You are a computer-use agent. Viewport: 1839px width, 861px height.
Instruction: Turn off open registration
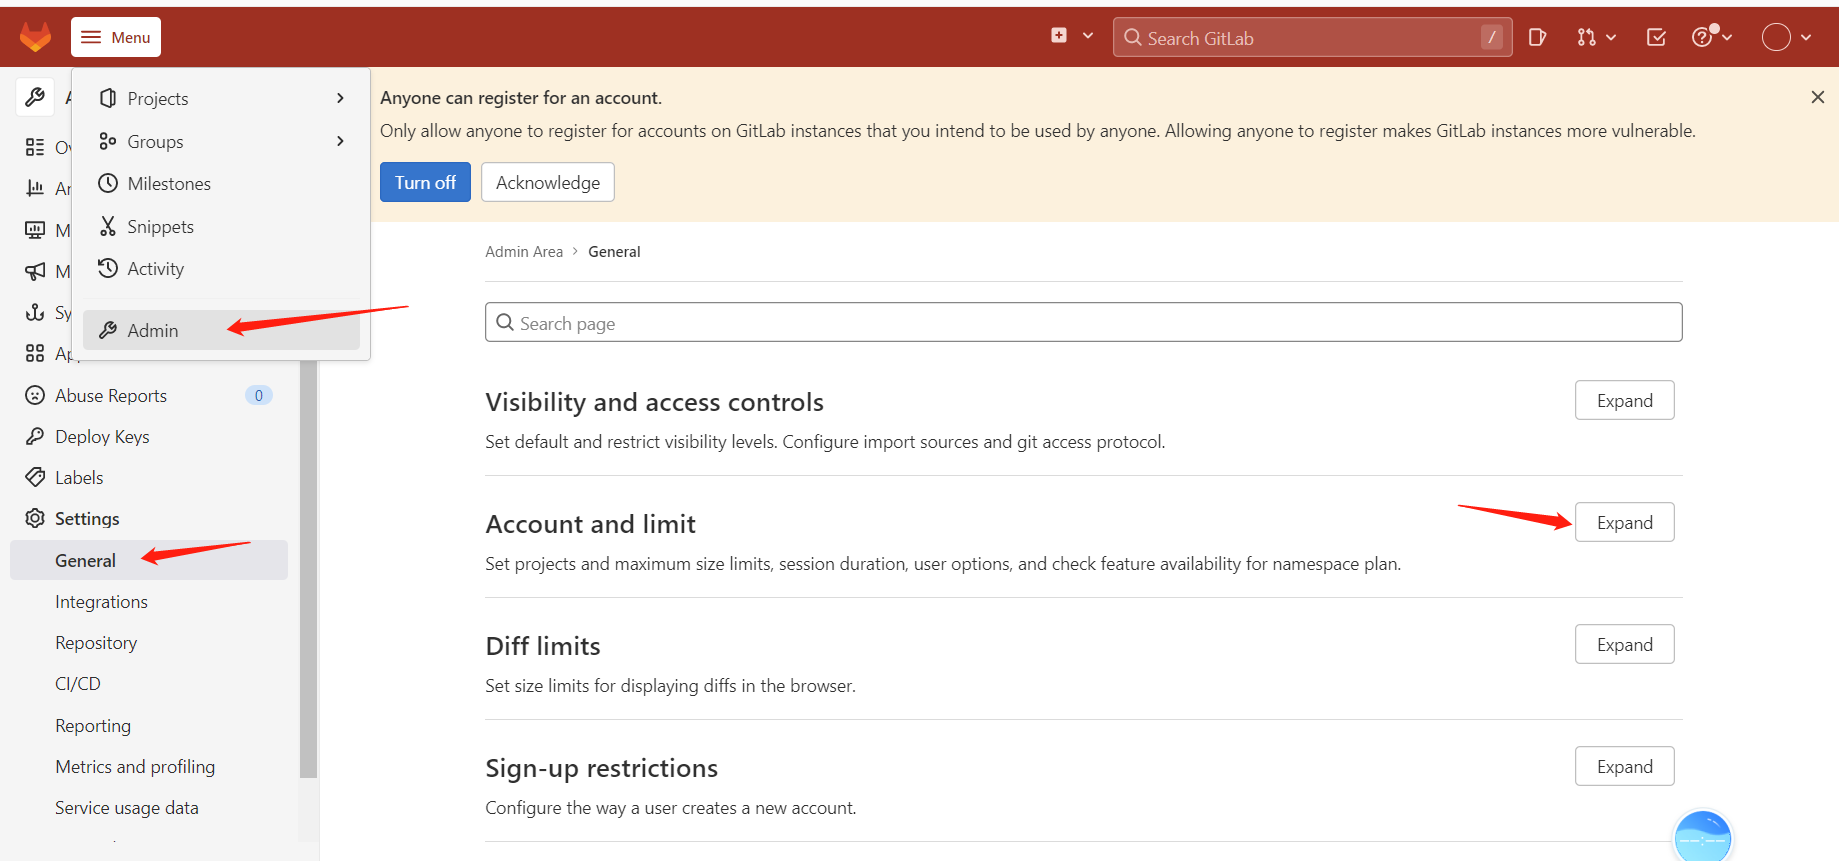(425, 182)
